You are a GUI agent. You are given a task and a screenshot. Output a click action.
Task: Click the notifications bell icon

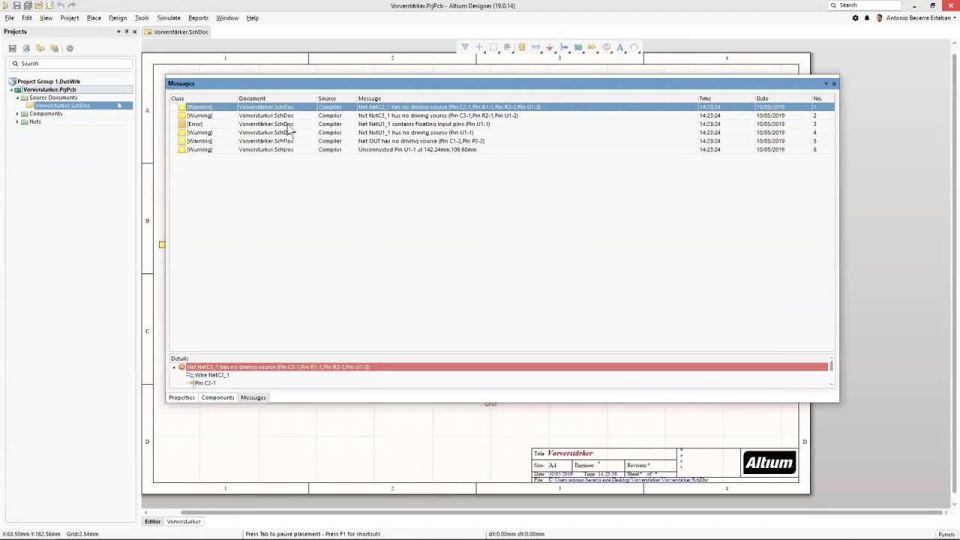pyautogui.click(x=867, y=18)
